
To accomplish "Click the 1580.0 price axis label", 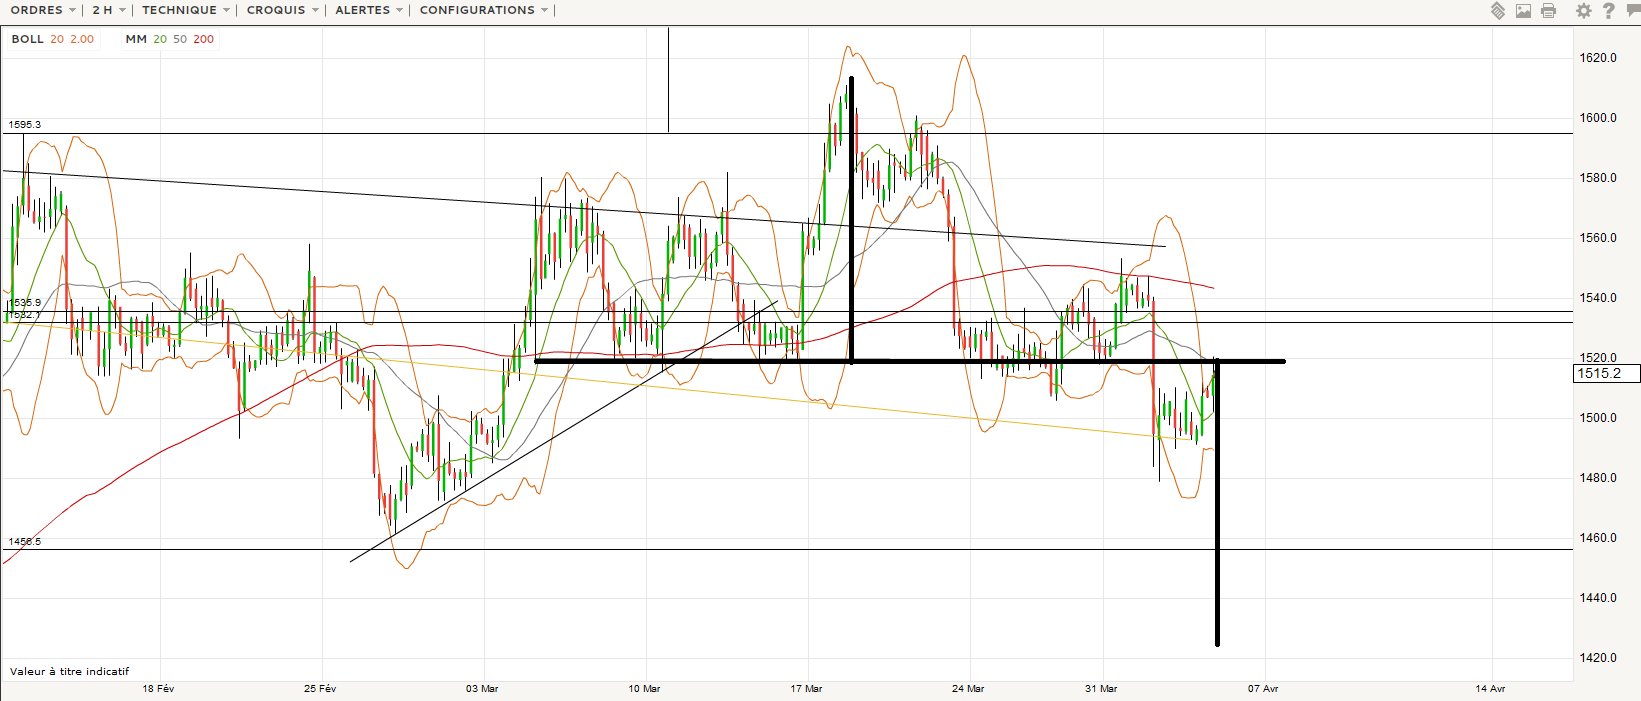I will coord(1598,178).
